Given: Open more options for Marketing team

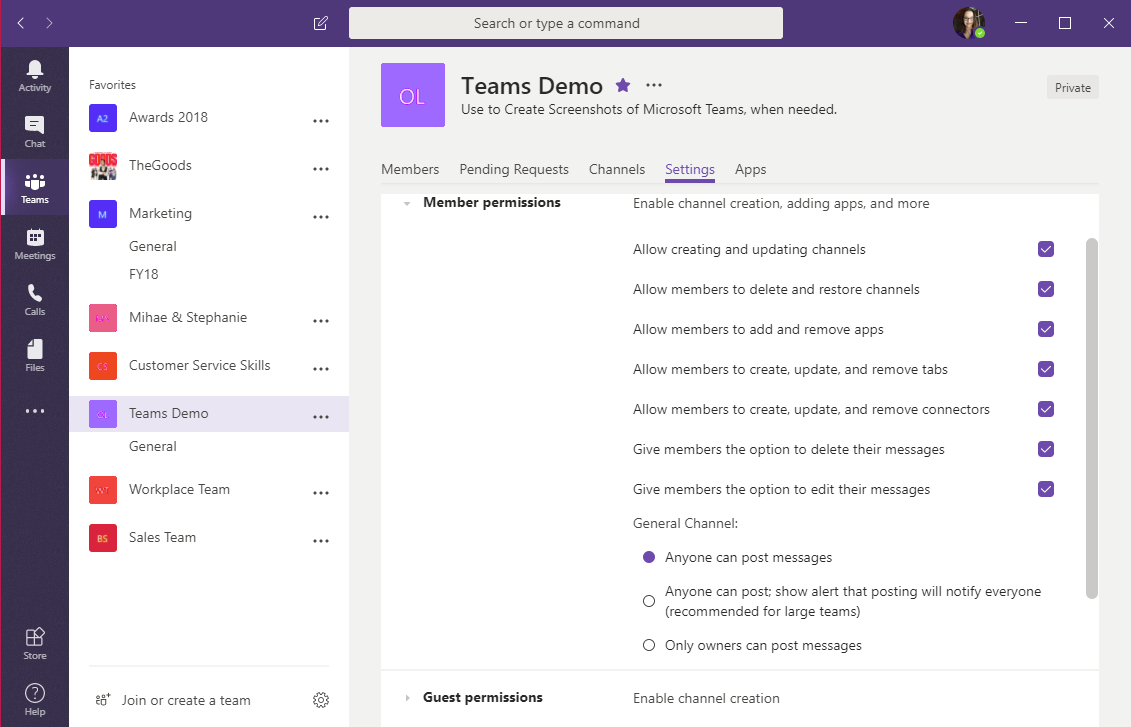Looking at the screenshot, I should pyautogui.click(x=321, y=217).
